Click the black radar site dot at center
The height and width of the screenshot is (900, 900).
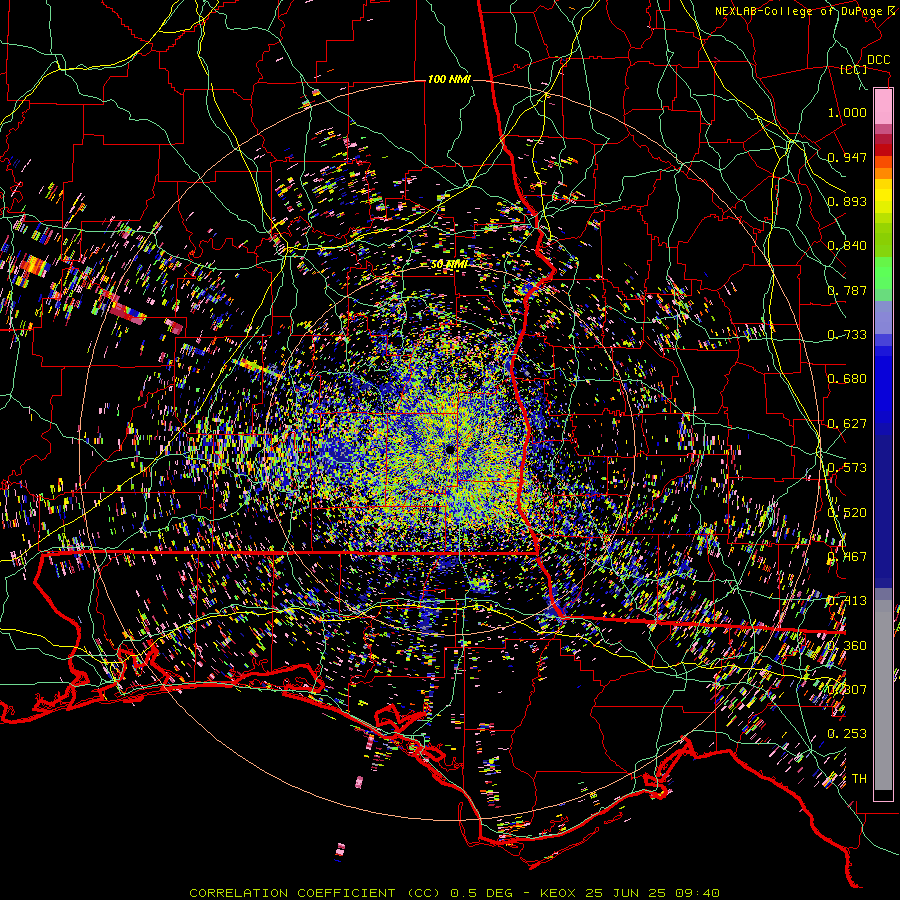click(x=450, y=449)
